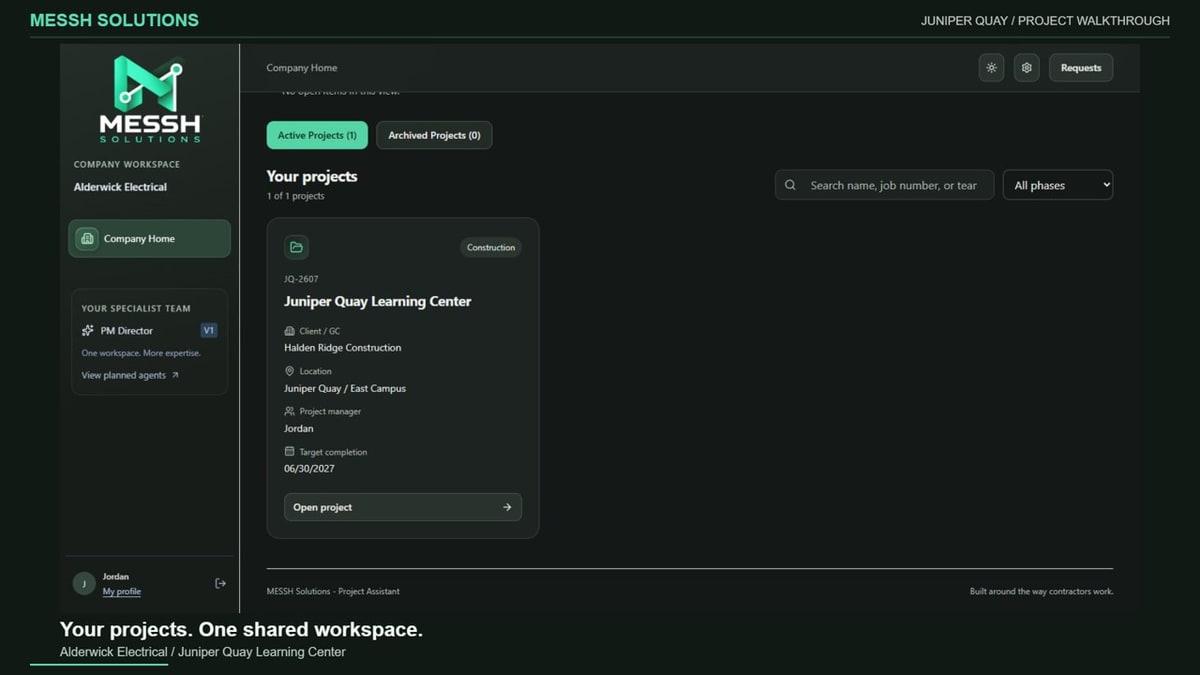Image resolution: width=1200 pixels, height=675 pixels.
Task: Click MESSH Solutions - Project Assistant footer
Action: (333, 591)
